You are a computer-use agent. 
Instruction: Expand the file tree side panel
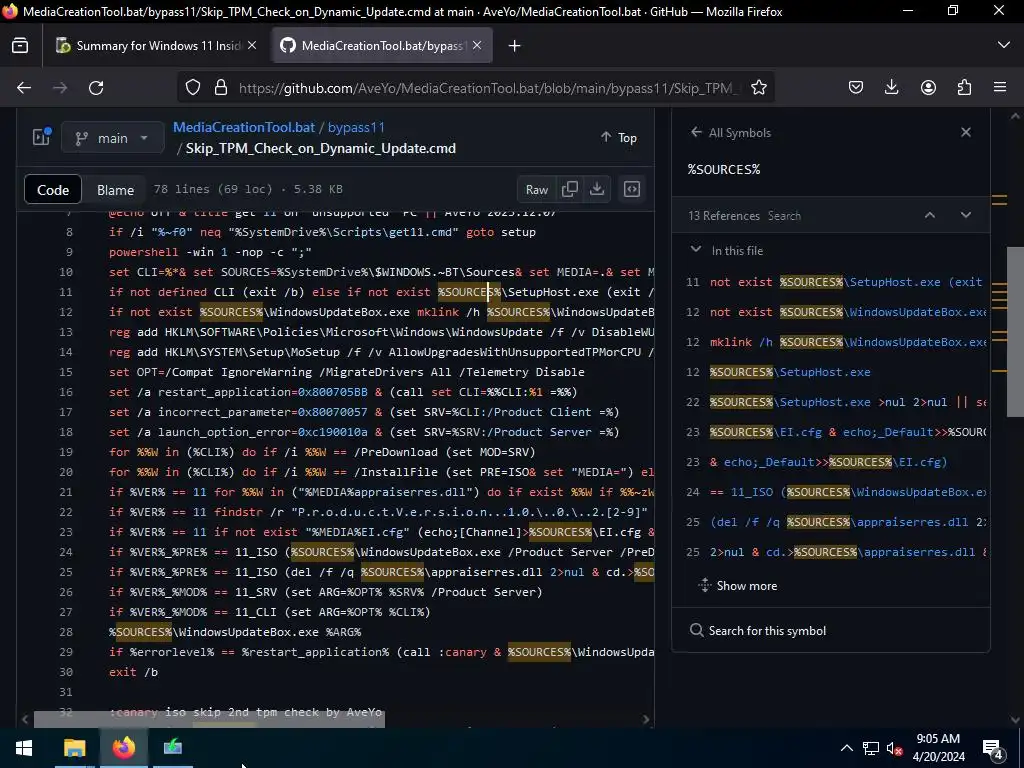[42, 136]
